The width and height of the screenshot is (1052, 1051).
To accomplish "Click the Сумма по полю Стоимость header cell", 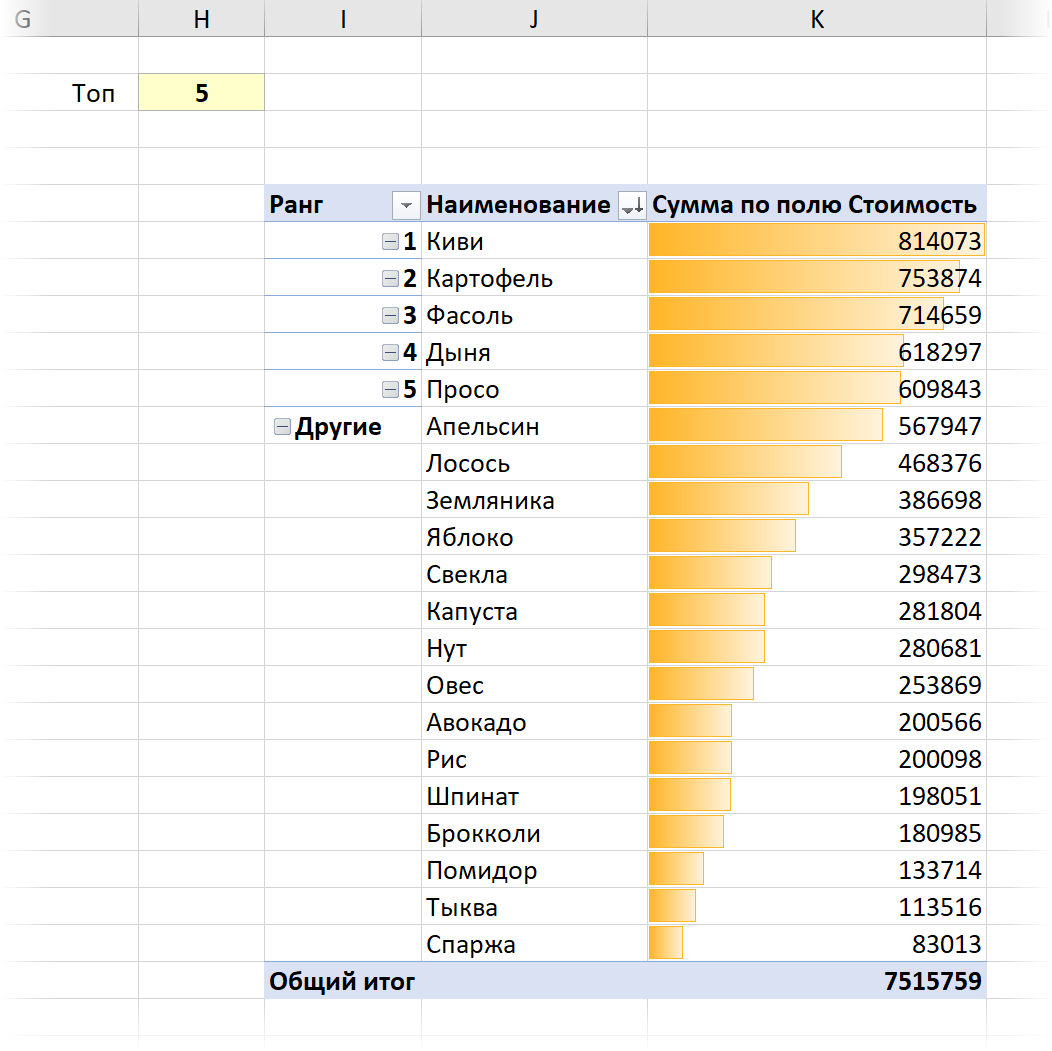I will pyautogui.click(x=815, y=205).
